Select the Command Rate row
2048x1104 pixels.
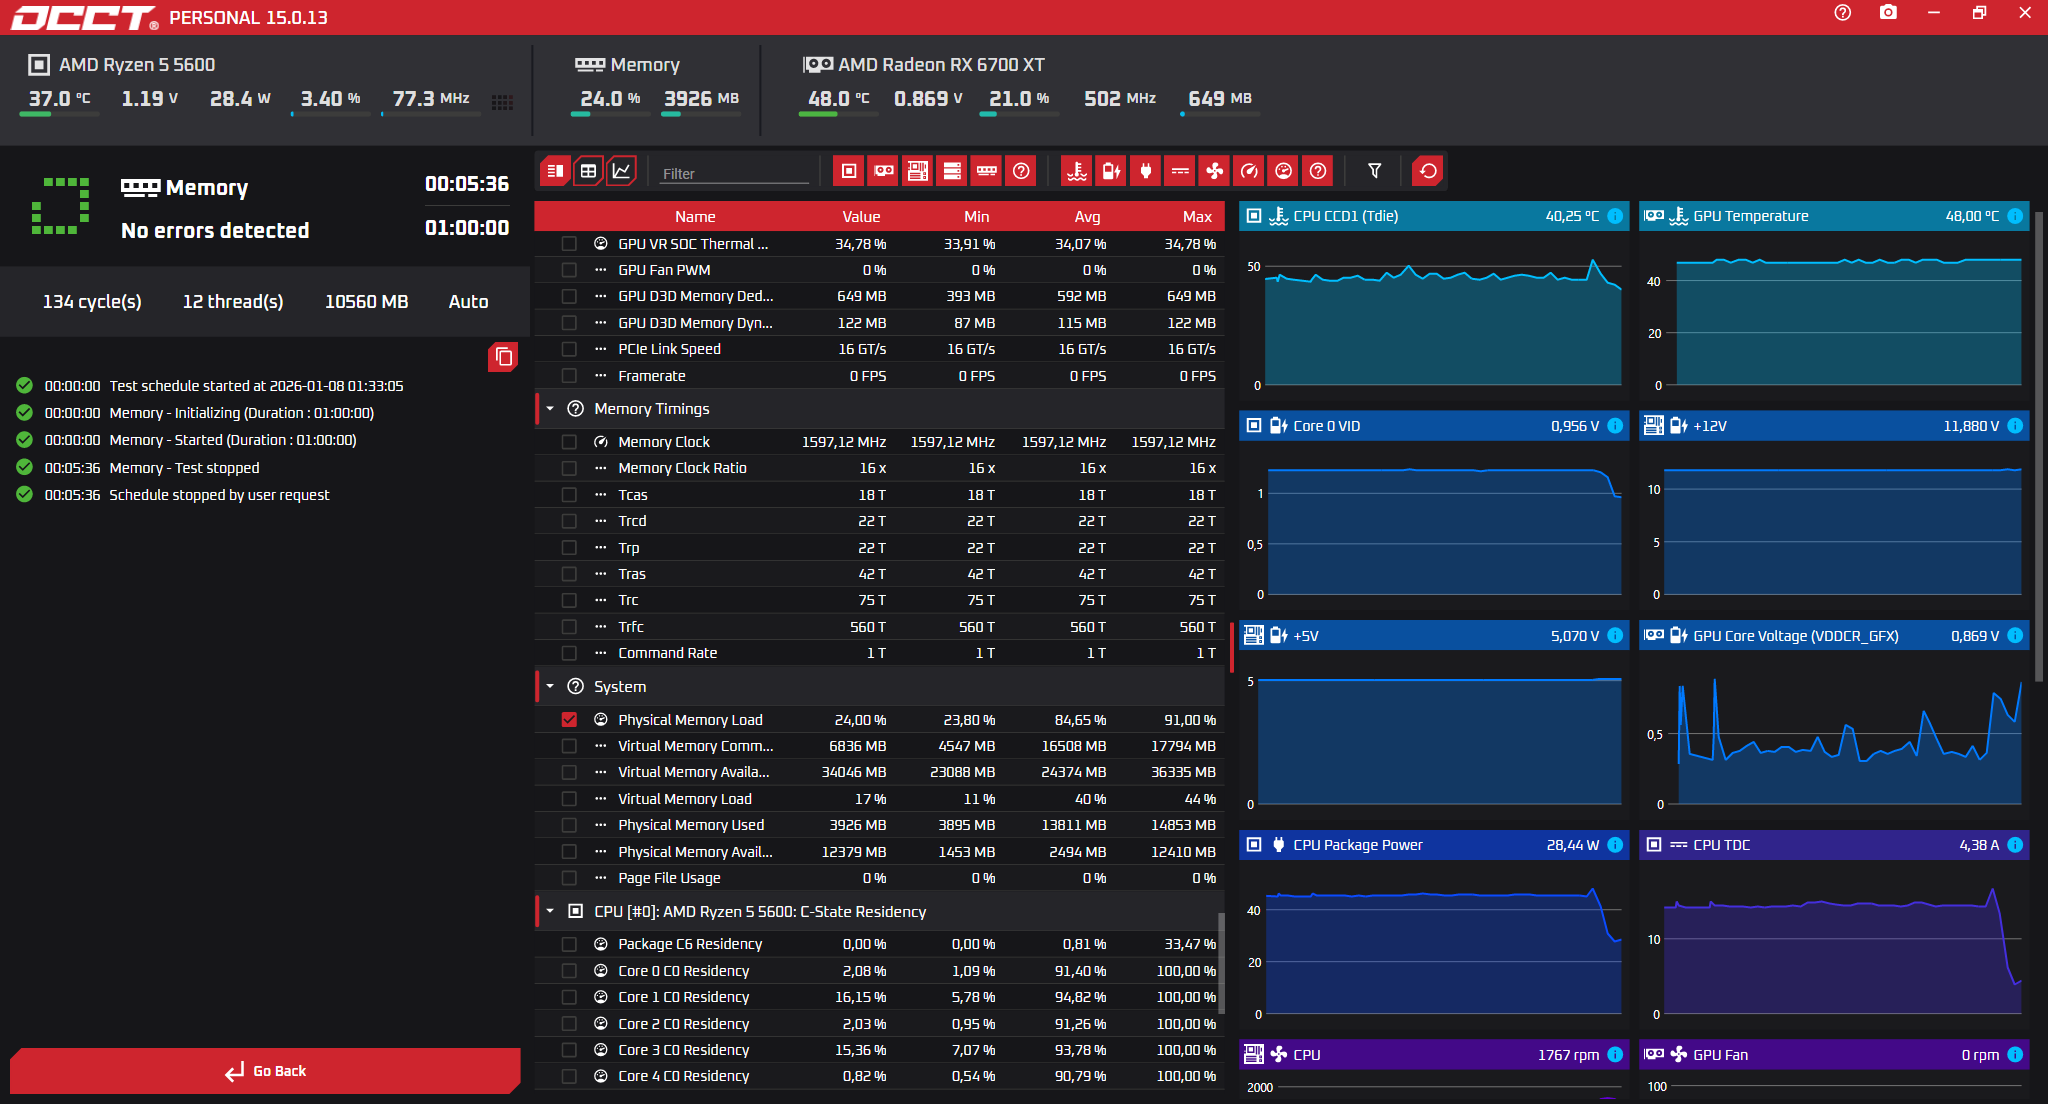coord(879,653)
